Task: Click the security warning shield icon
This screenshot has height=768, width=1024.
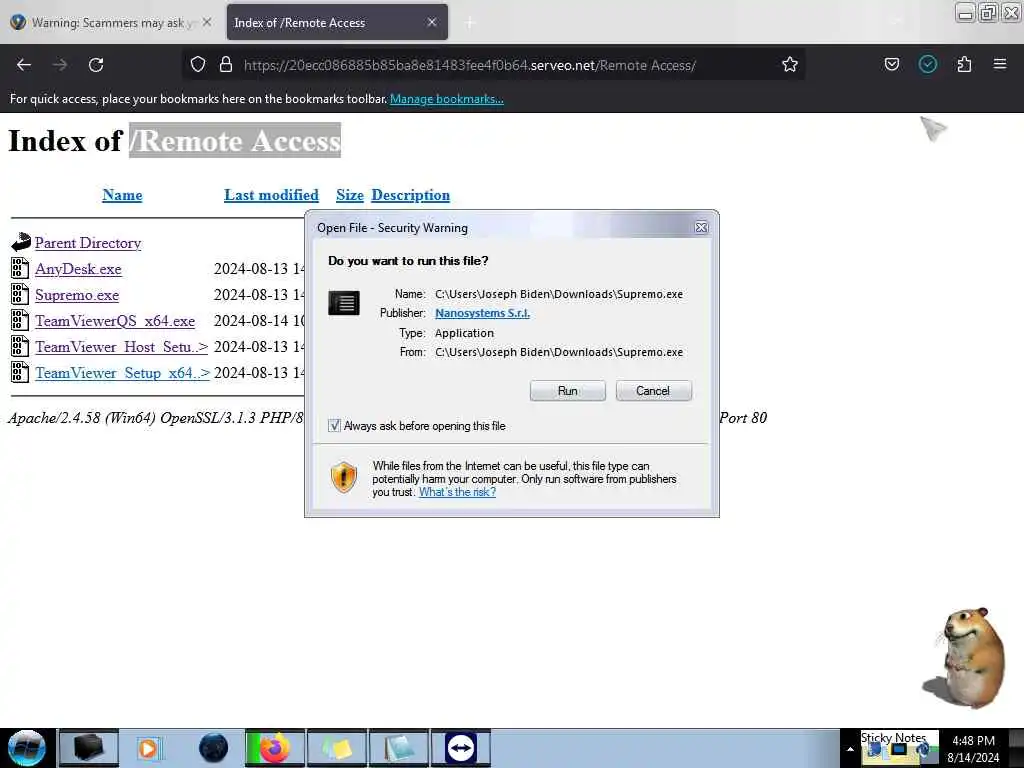Action: tap(344, 477)
